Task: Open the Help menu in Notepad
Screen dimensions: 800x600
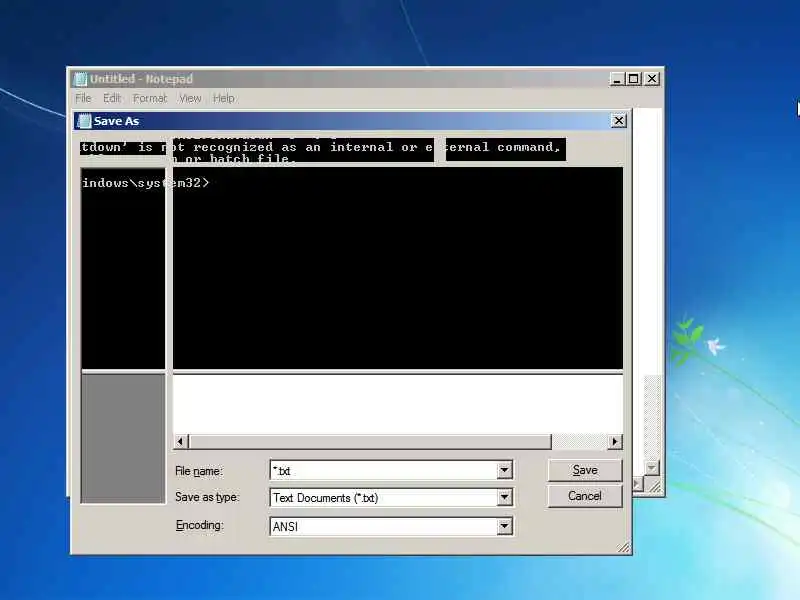Action: (x=223, y=98)
